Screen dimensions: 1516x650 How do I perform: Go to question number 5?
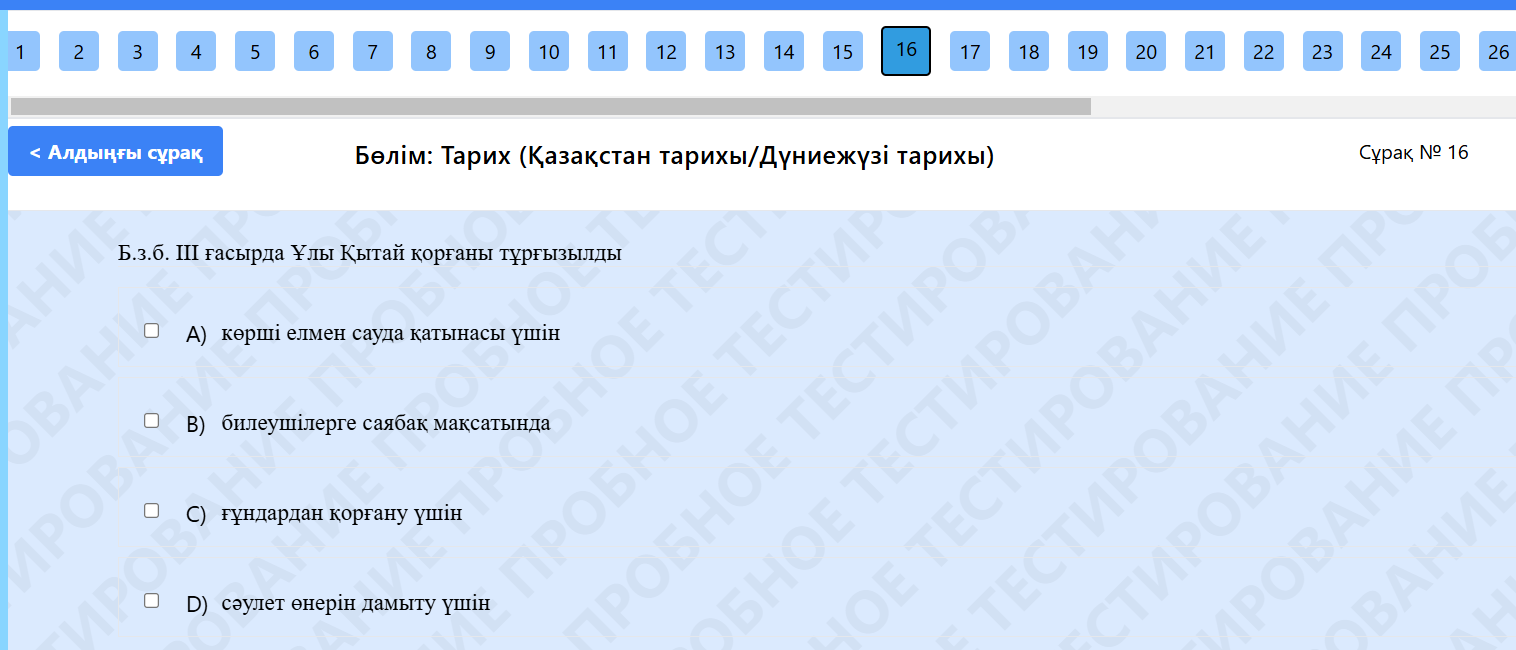click(255, 51)
